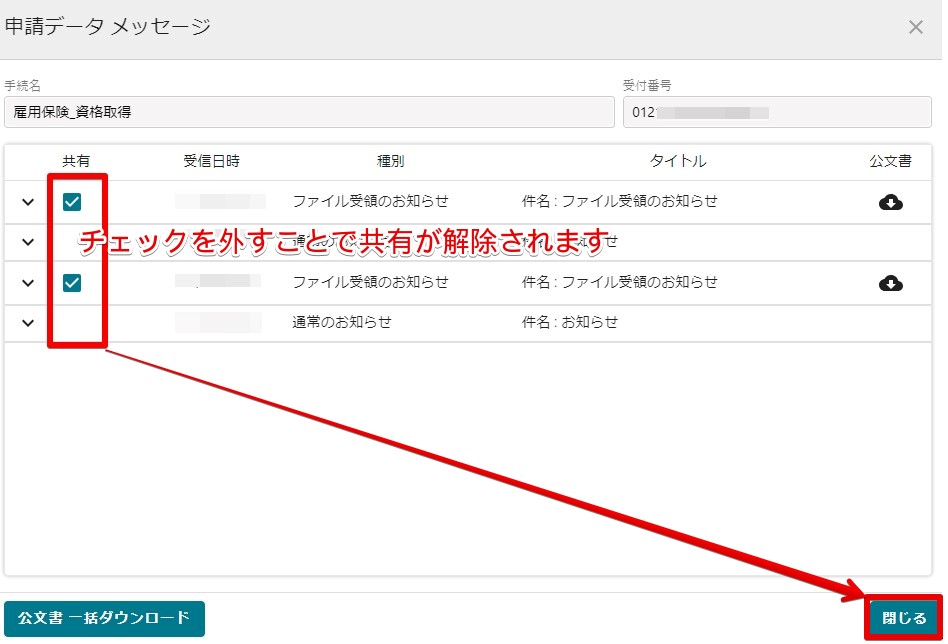Viewport: 948px width, 644px height.
Task: Click first row title 件名 : ファイル受領のお知らせ
Action: (619, 201)
